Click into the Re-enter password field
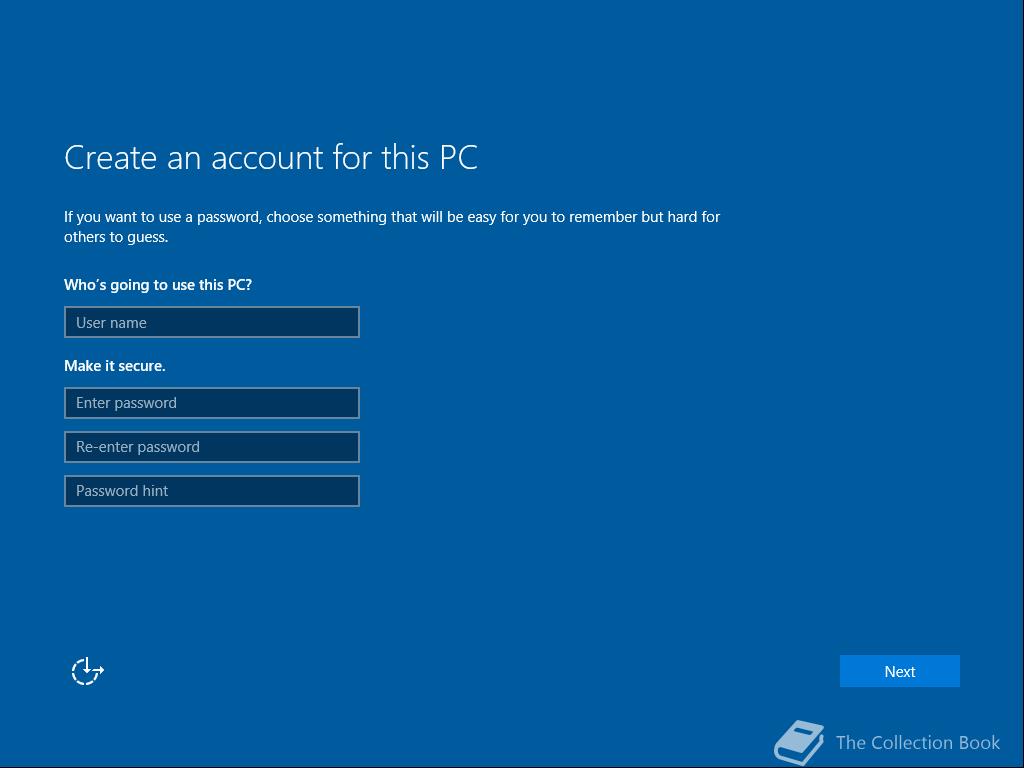1024x768 pixels. coord(212,447)
